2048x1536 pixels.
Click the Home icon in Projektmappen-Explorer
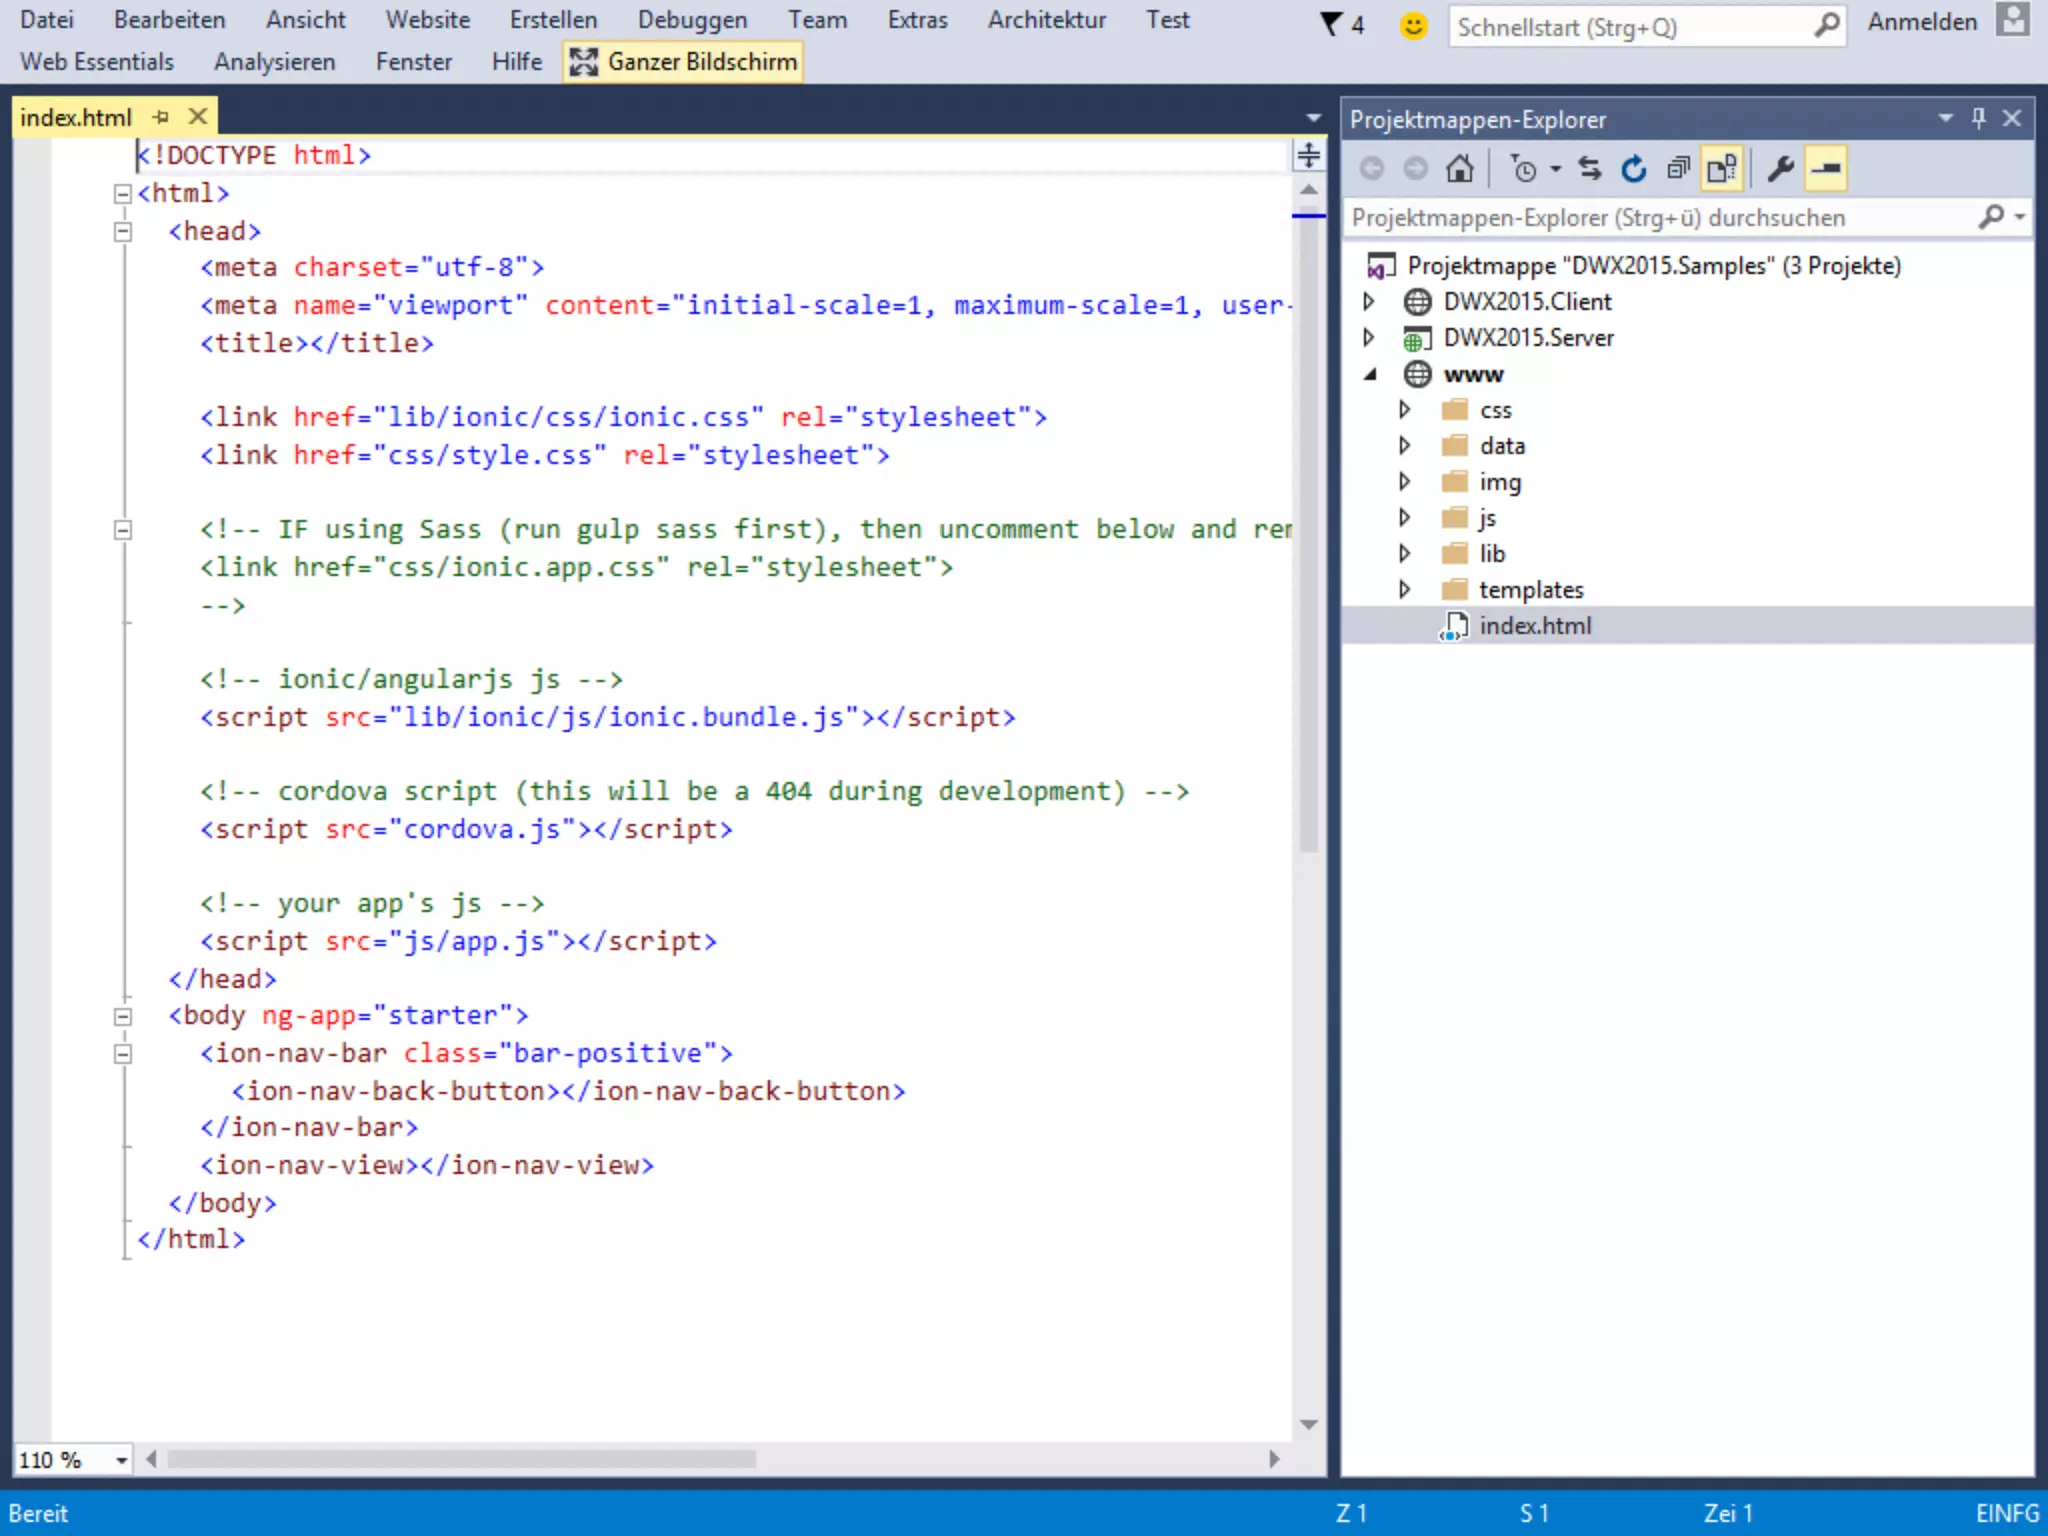click(1459, 169)
